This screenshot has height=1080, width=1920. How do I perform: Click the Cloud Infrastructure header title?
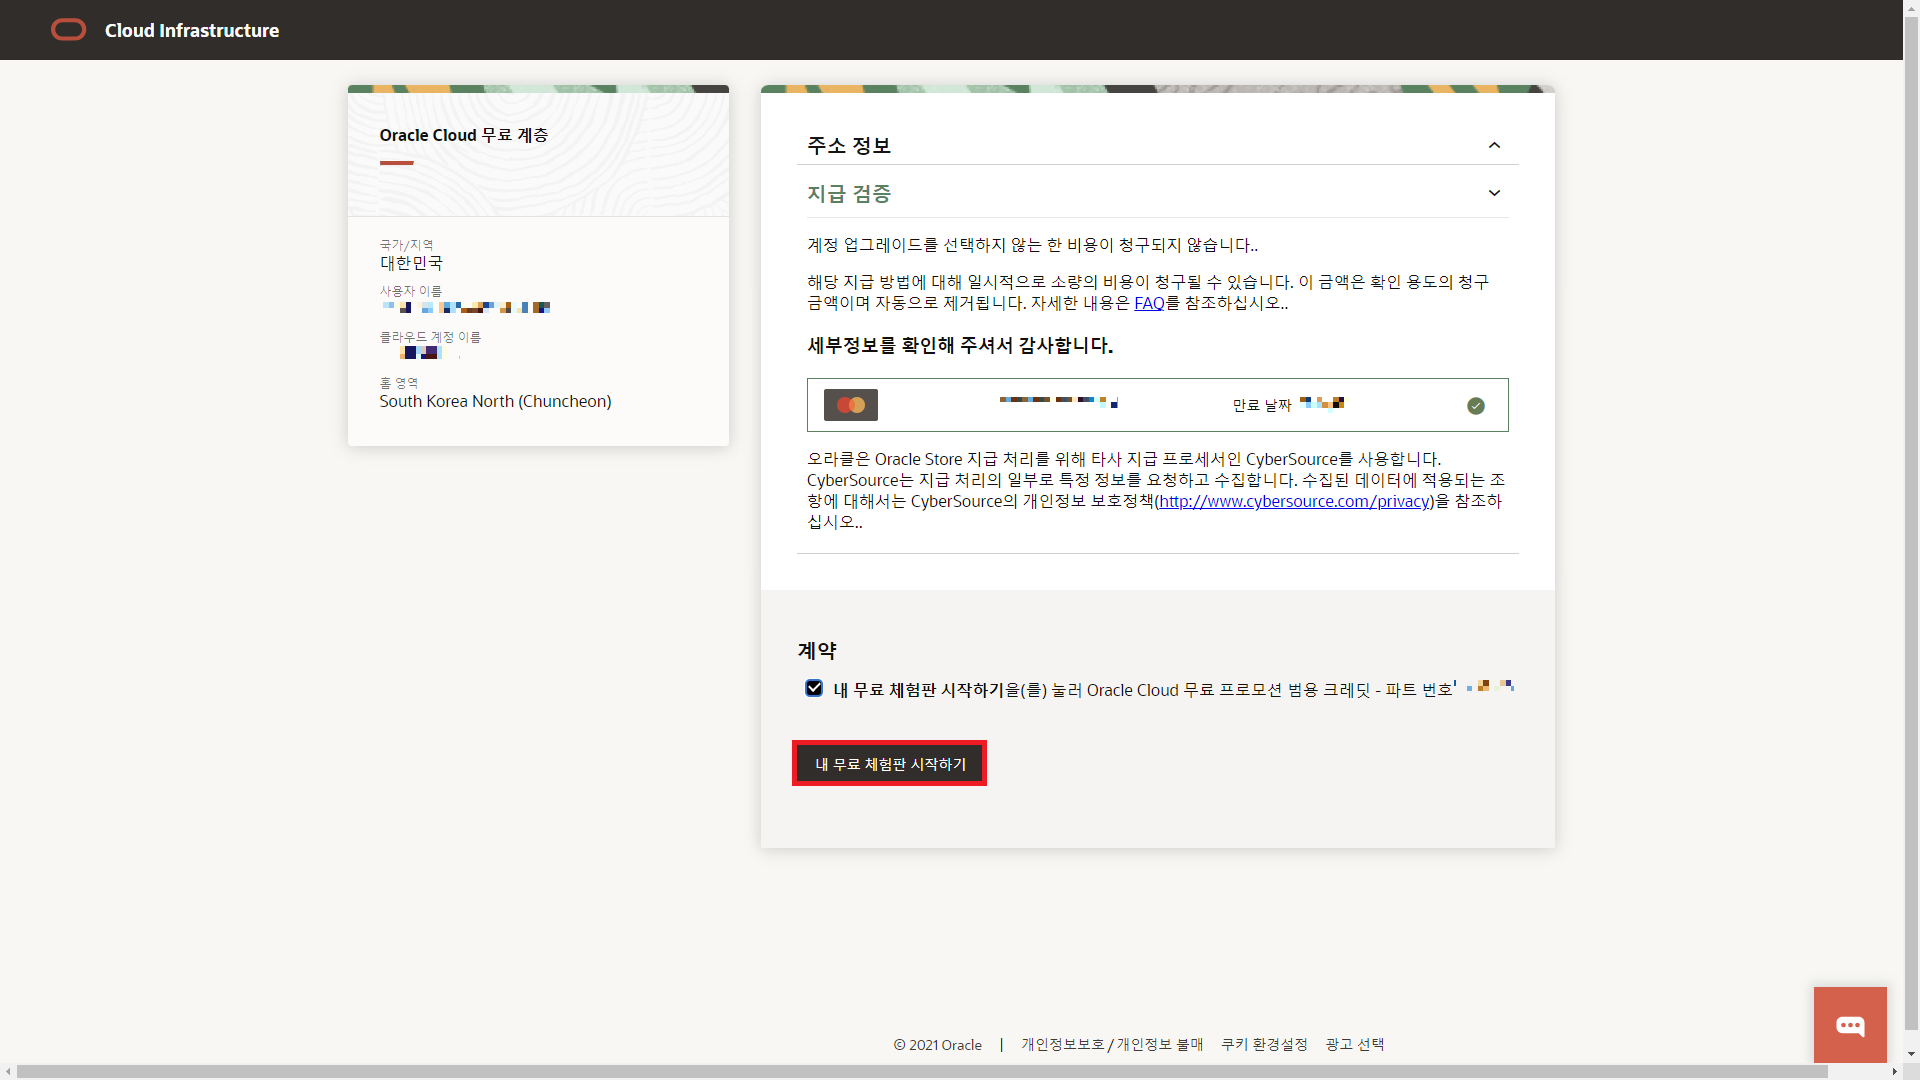click(192, 30)
